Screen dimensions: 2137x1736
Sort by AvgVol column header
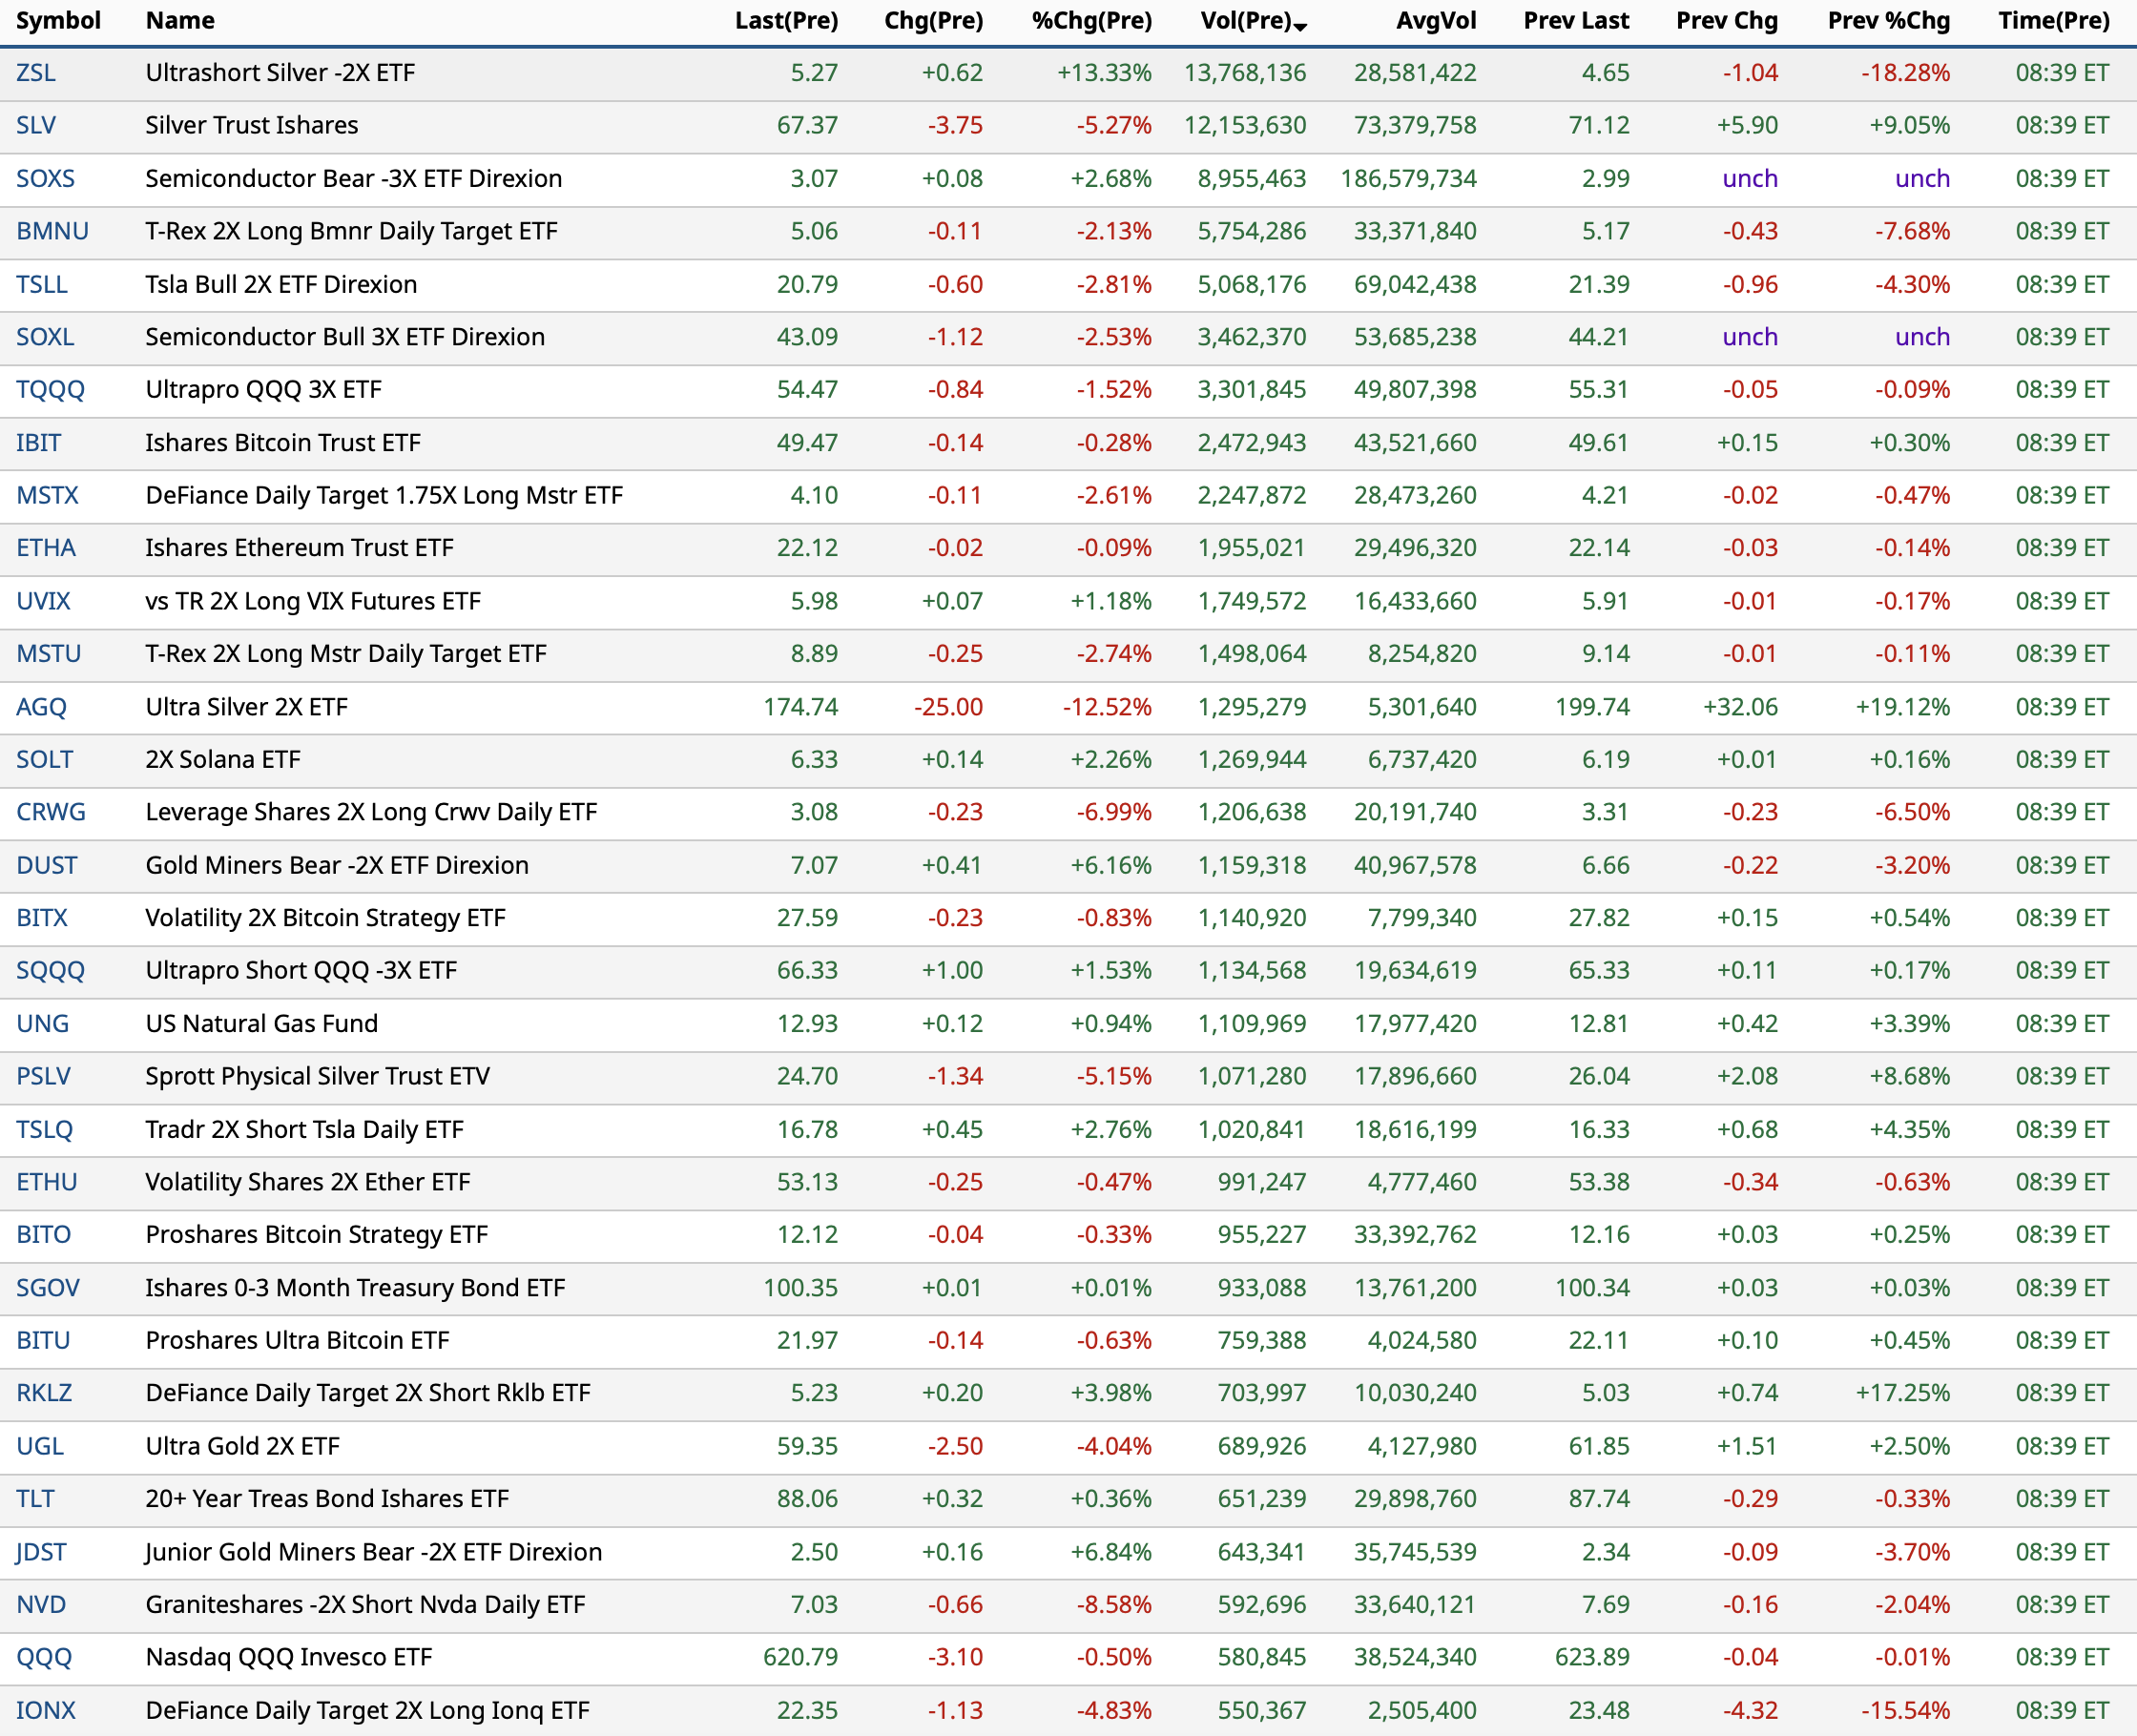(x=1435, y=20)
